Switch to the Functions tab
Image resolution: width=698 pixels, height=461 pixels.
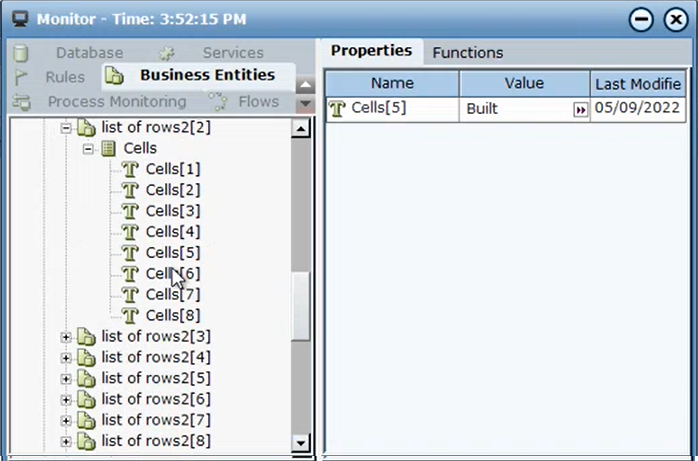pos(467,52)
